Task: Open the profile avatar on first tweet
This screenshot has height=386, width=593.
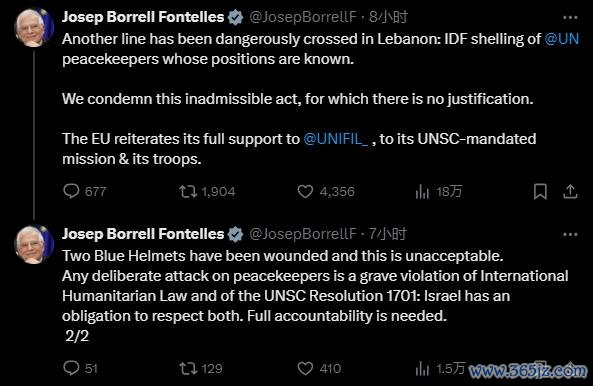Action: pyautogui.click(x=34, y=27)
